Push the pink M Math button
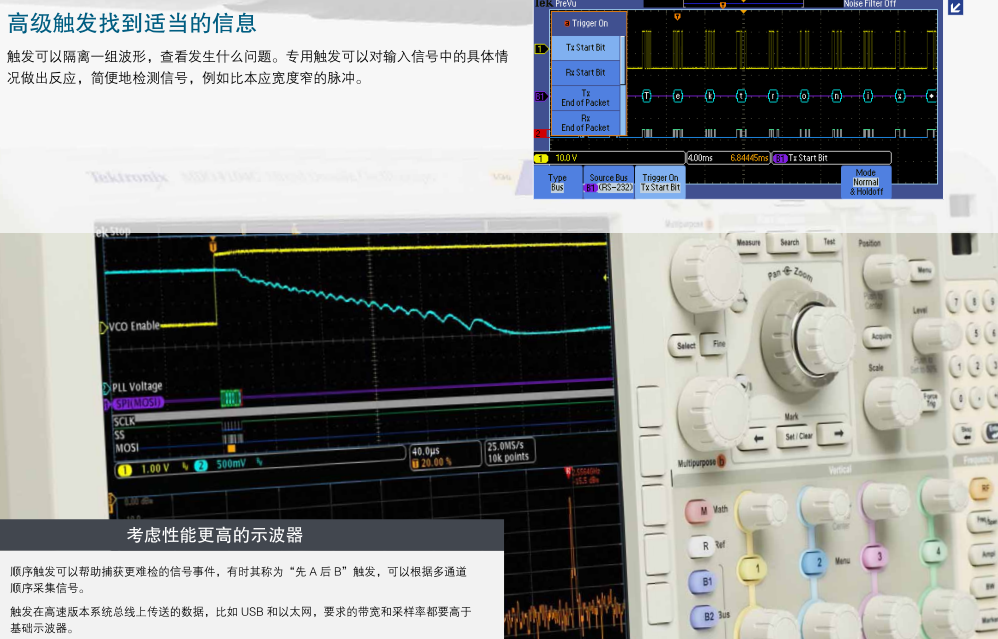This screenshot has height=639, width=998. (x=701, y=511)
